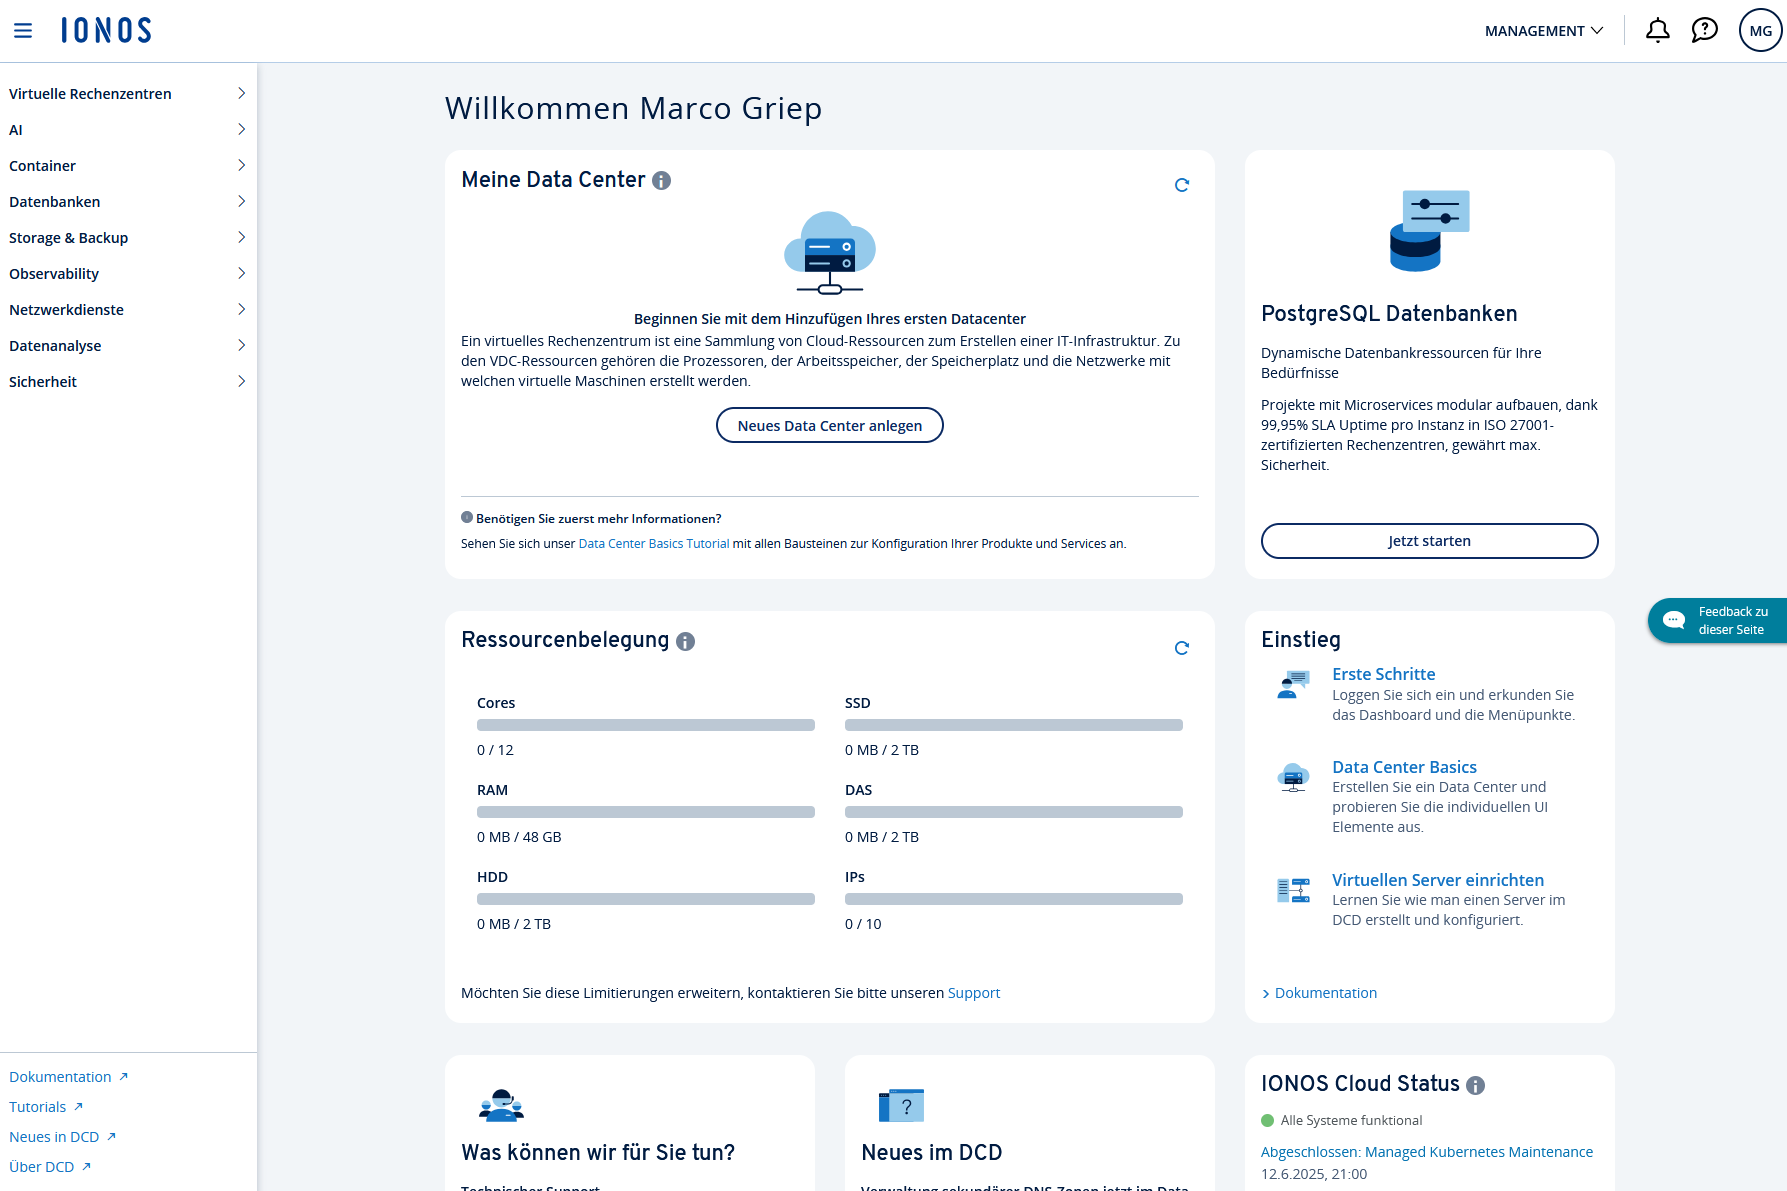Viewport: 1787px width, 1191px height.
Task: Refresh the Ressourcenbelegung panel
Action: (x=1181, y=648)
